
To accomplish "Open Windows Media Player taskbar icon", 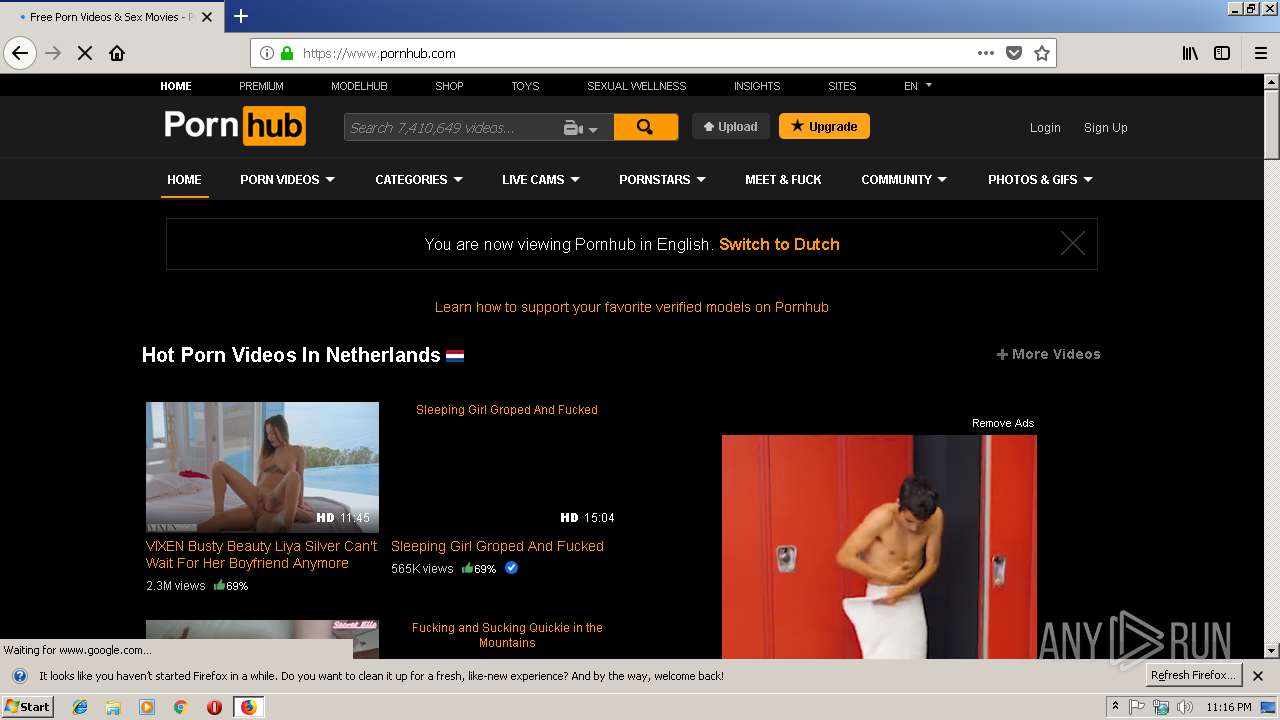I will pos(147,707).
